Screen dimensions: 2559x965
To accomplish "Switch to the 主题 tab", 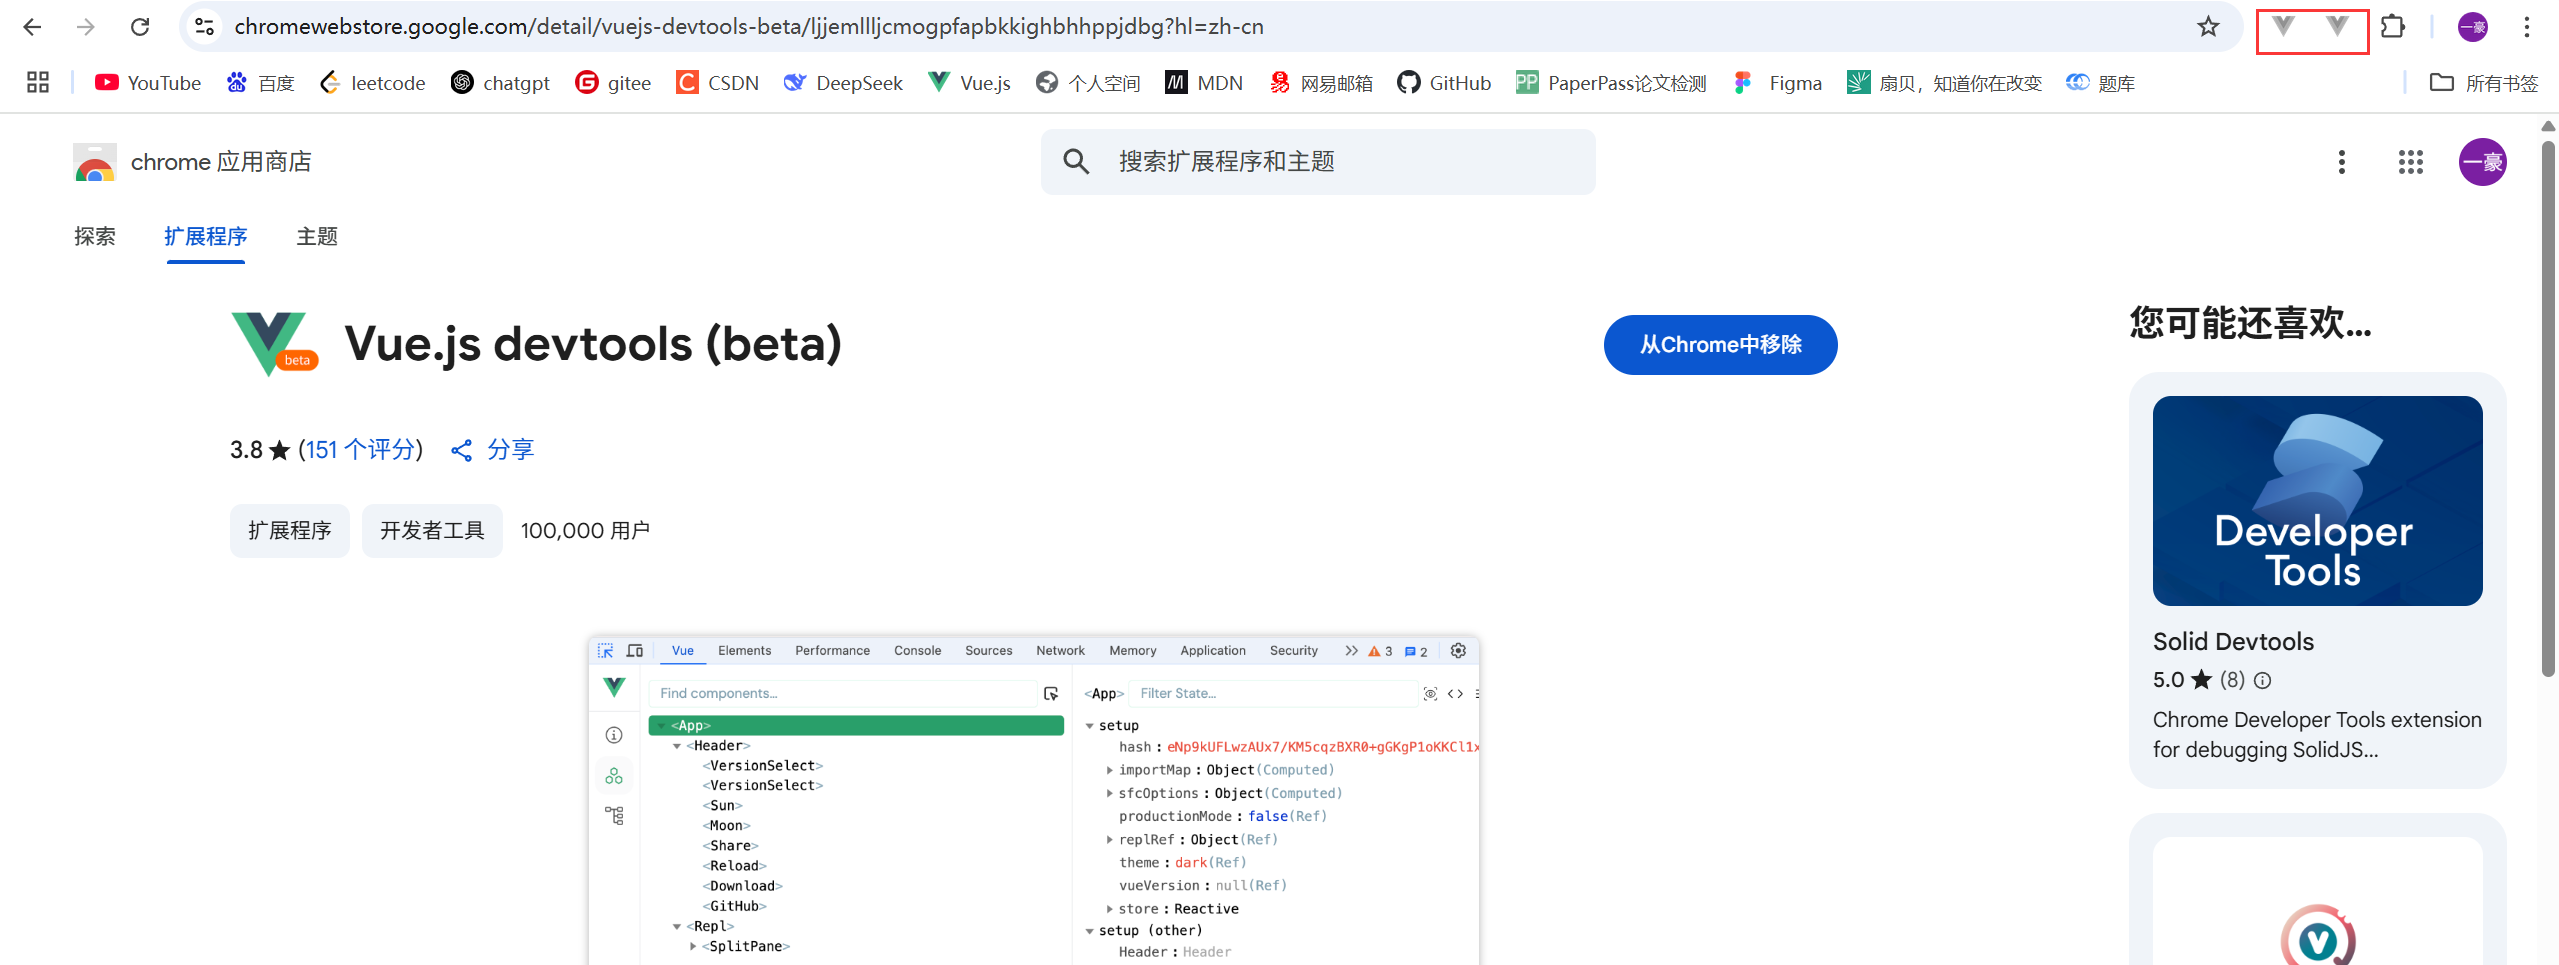I will click(317, 237).
